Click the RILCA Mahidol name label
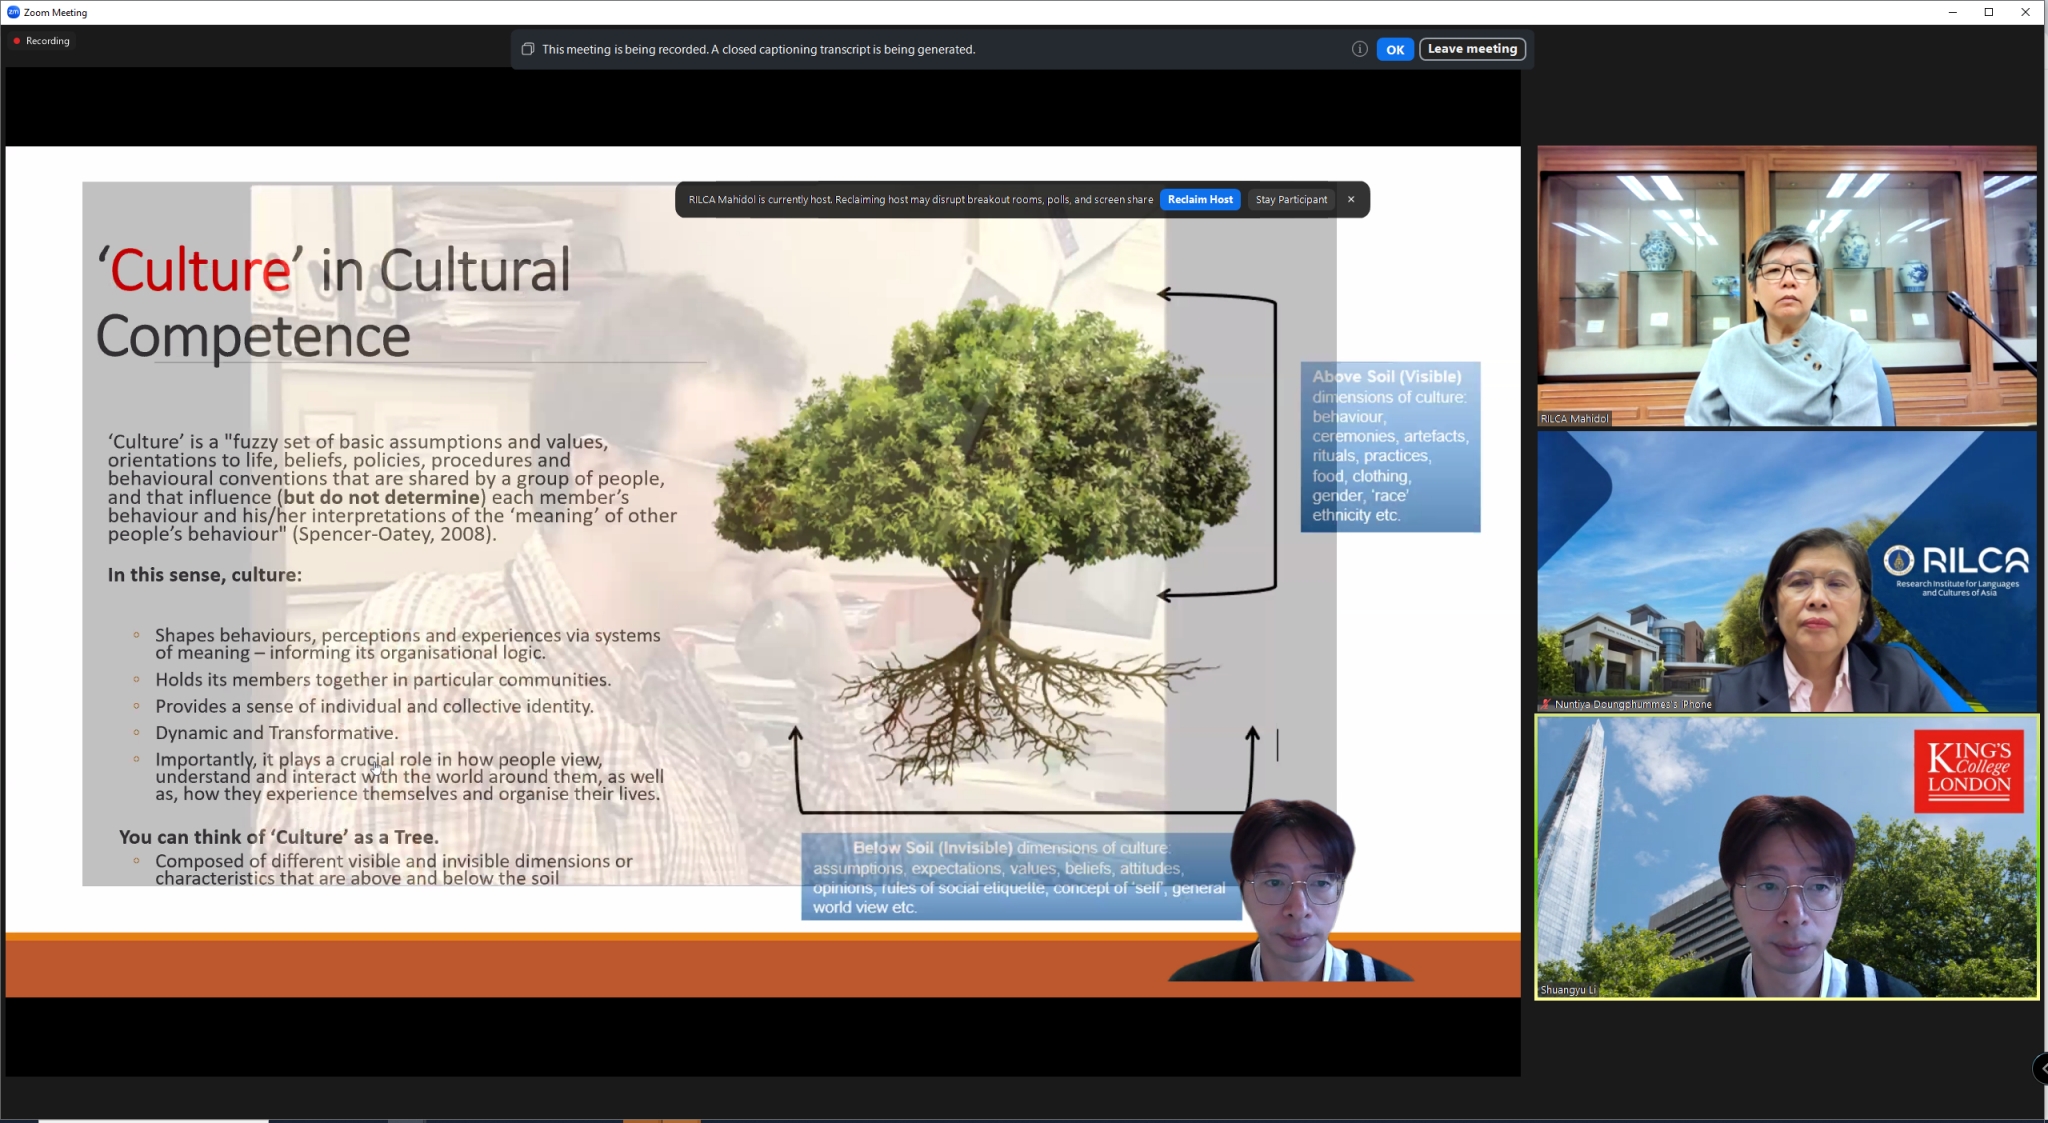This screenshot has height=1123, width=2048. (x=1574, y=419)
